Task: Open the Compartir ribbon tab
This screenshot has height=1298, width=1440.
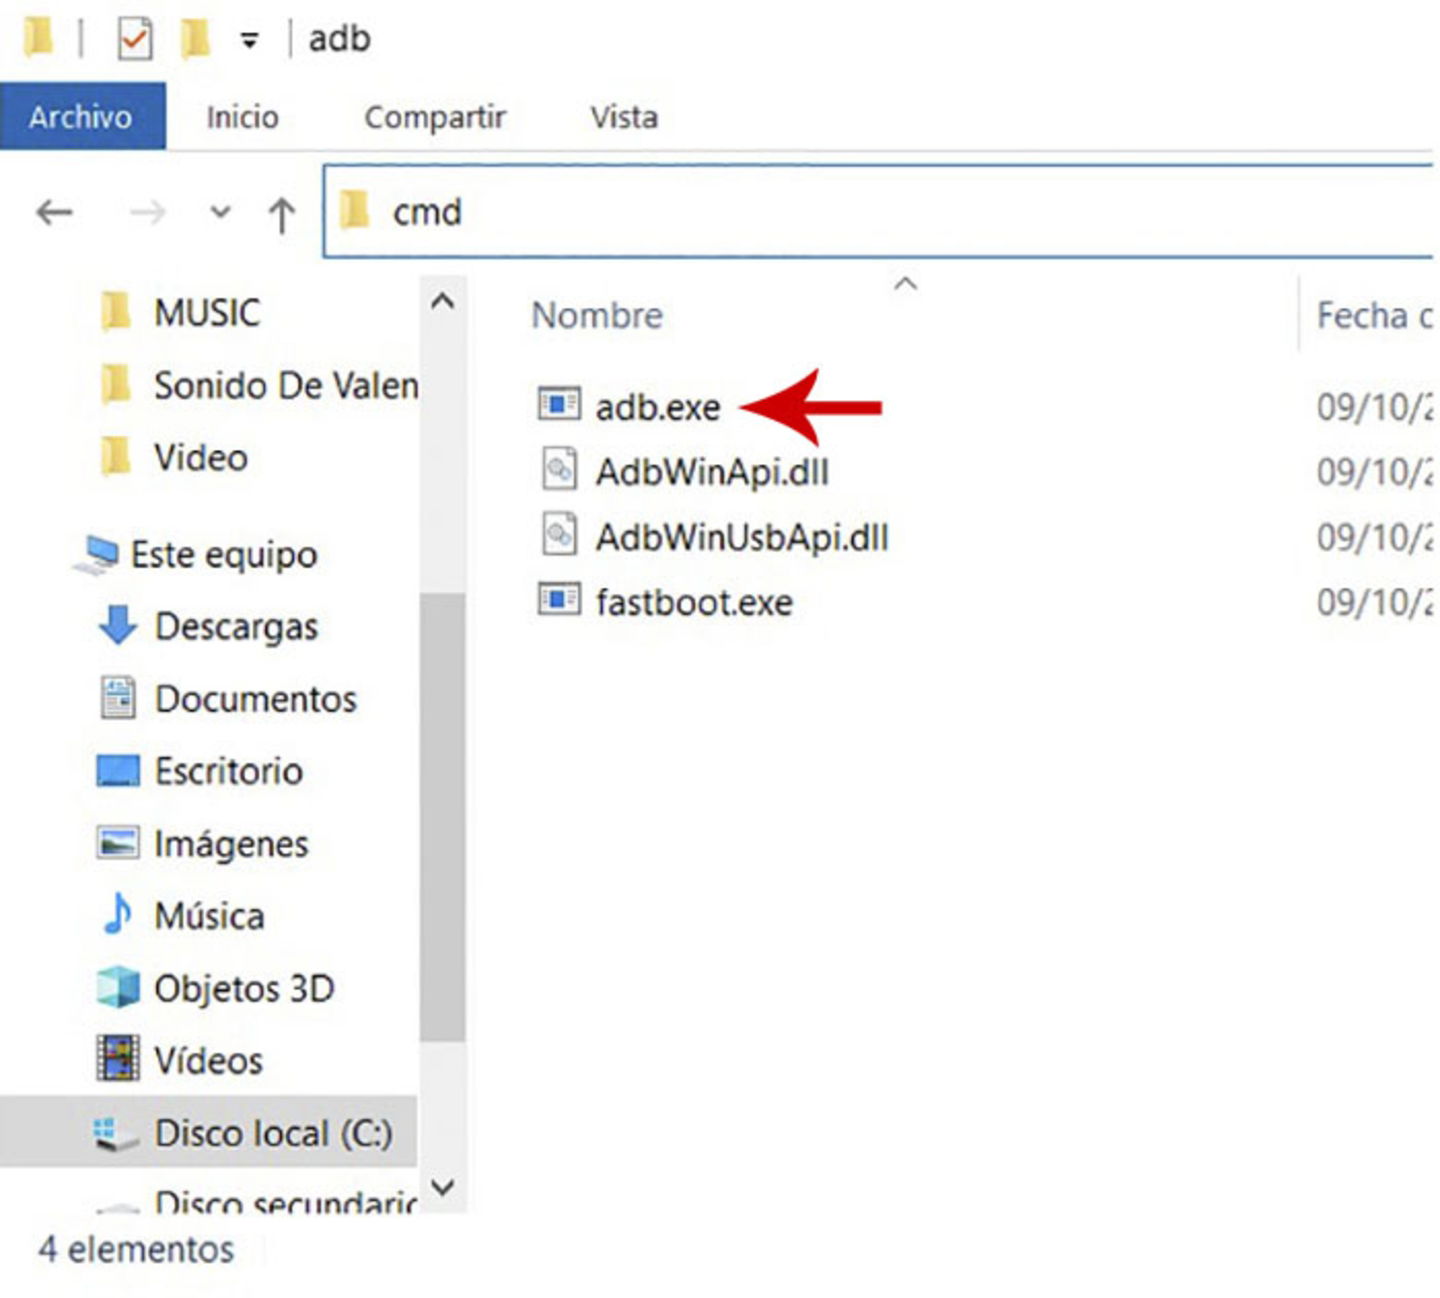Action: [x=435, y=117]
